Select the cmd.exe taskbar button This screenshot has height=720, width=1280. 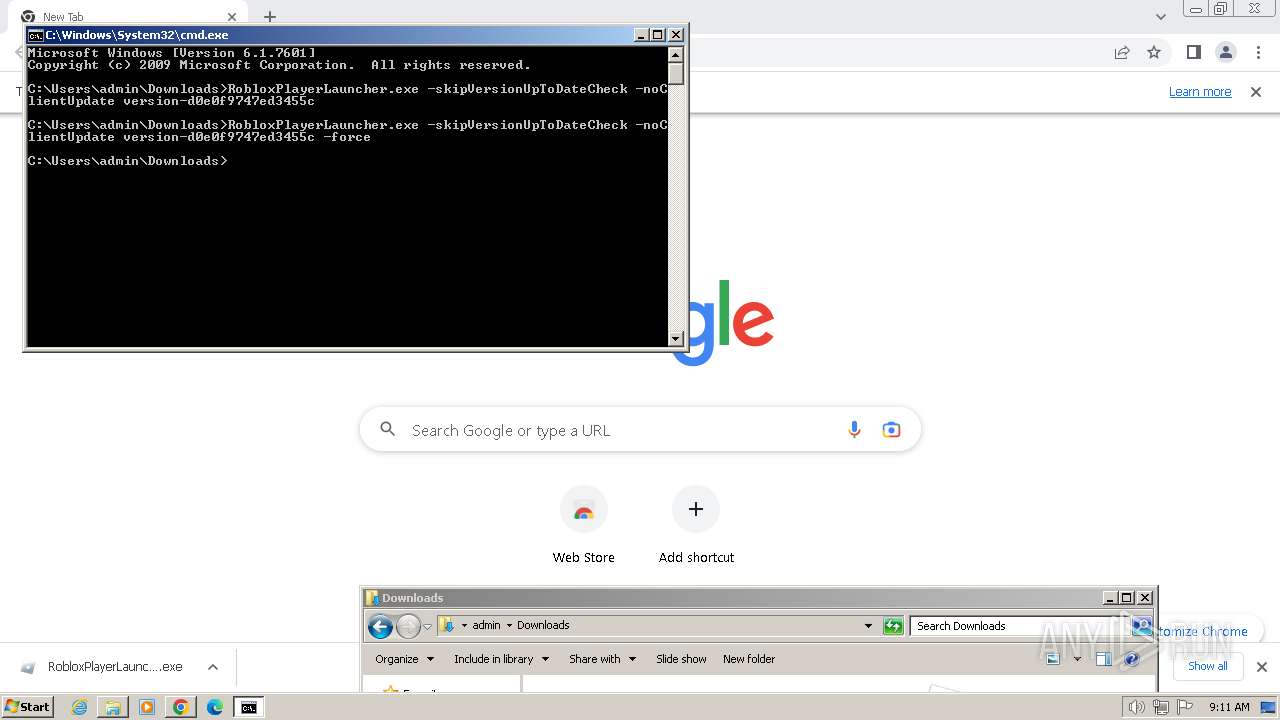coord(249,707)
